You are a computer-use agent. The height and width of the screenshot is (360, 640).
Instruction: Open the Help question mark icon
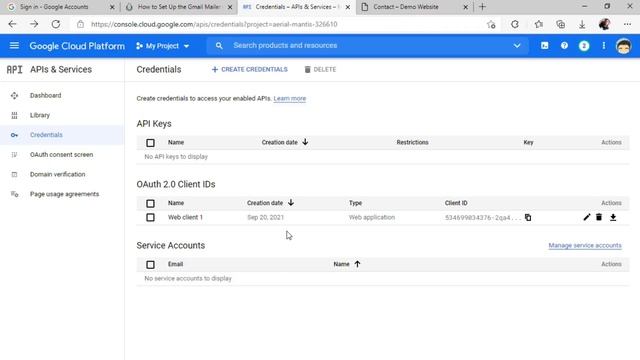[564, 46]
